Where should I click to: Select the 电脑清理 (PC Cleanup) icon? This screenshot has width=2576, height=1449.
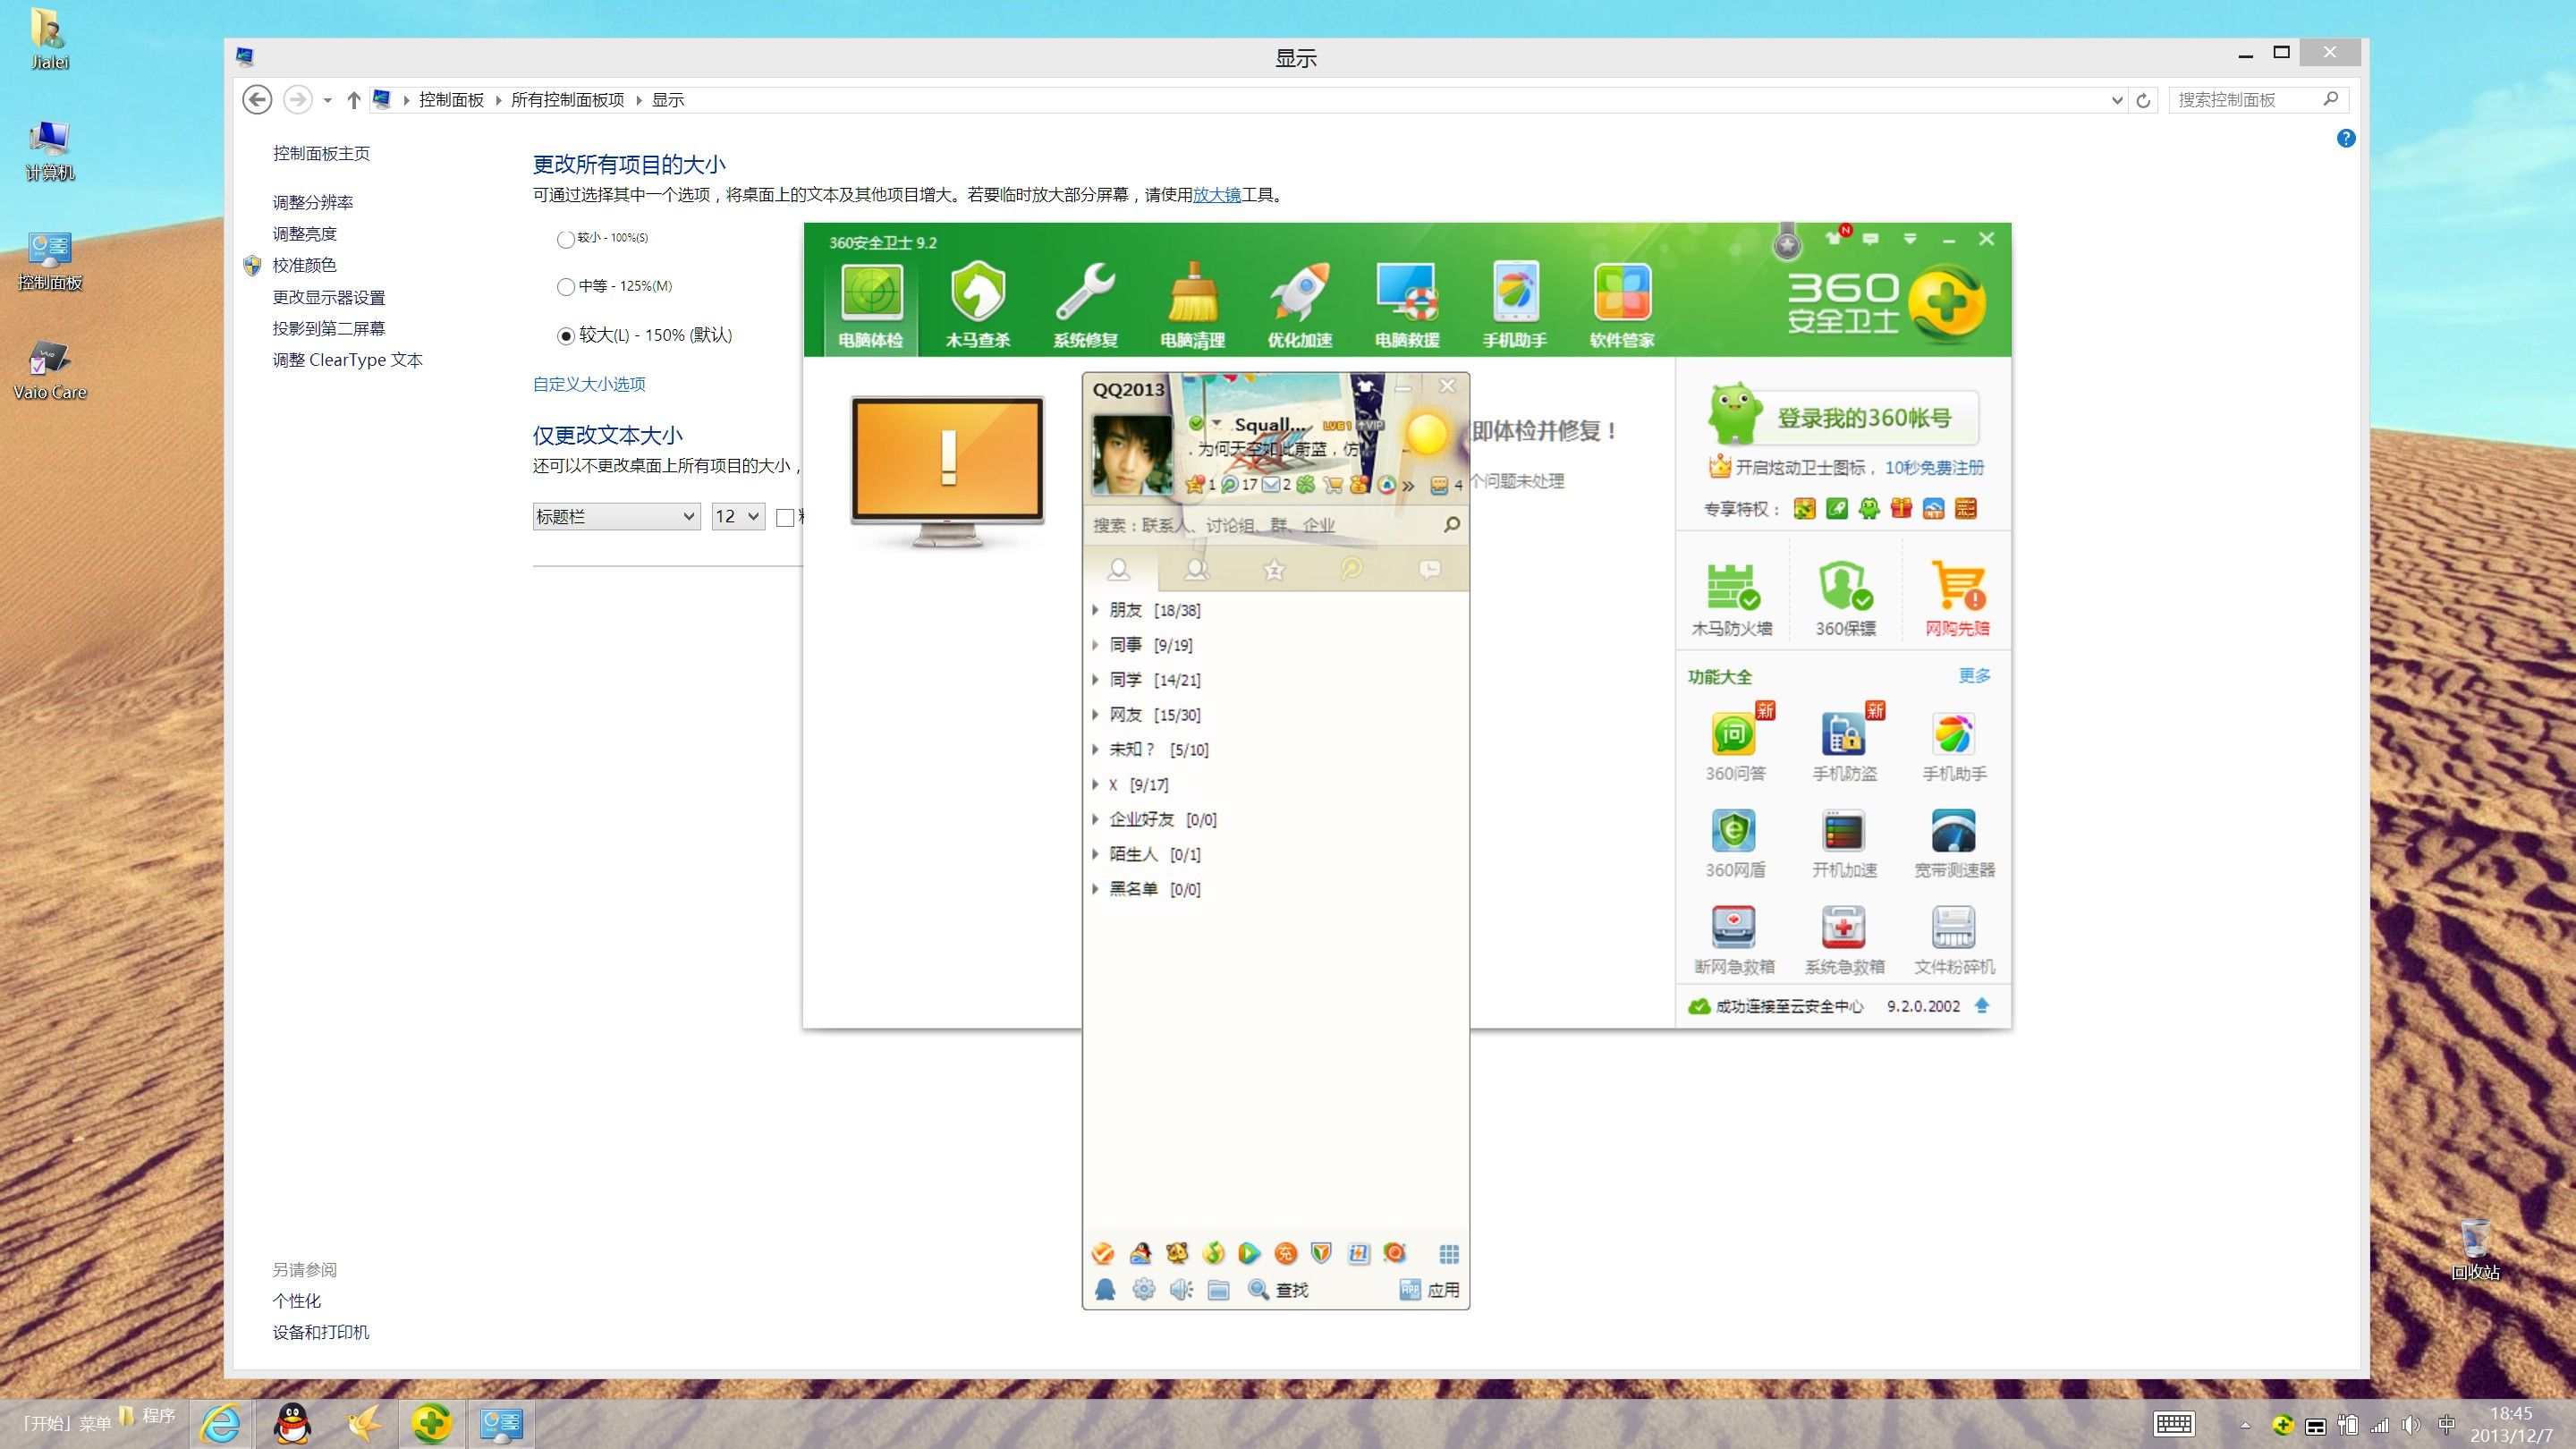(x=1189, y=301)
